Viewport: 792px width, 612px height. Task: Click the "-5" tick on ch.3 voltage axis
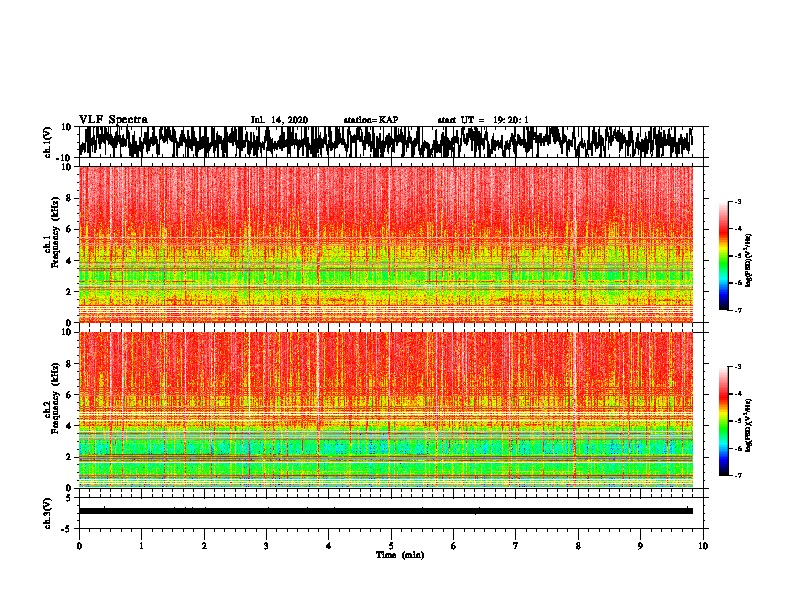tap(67, 529)
